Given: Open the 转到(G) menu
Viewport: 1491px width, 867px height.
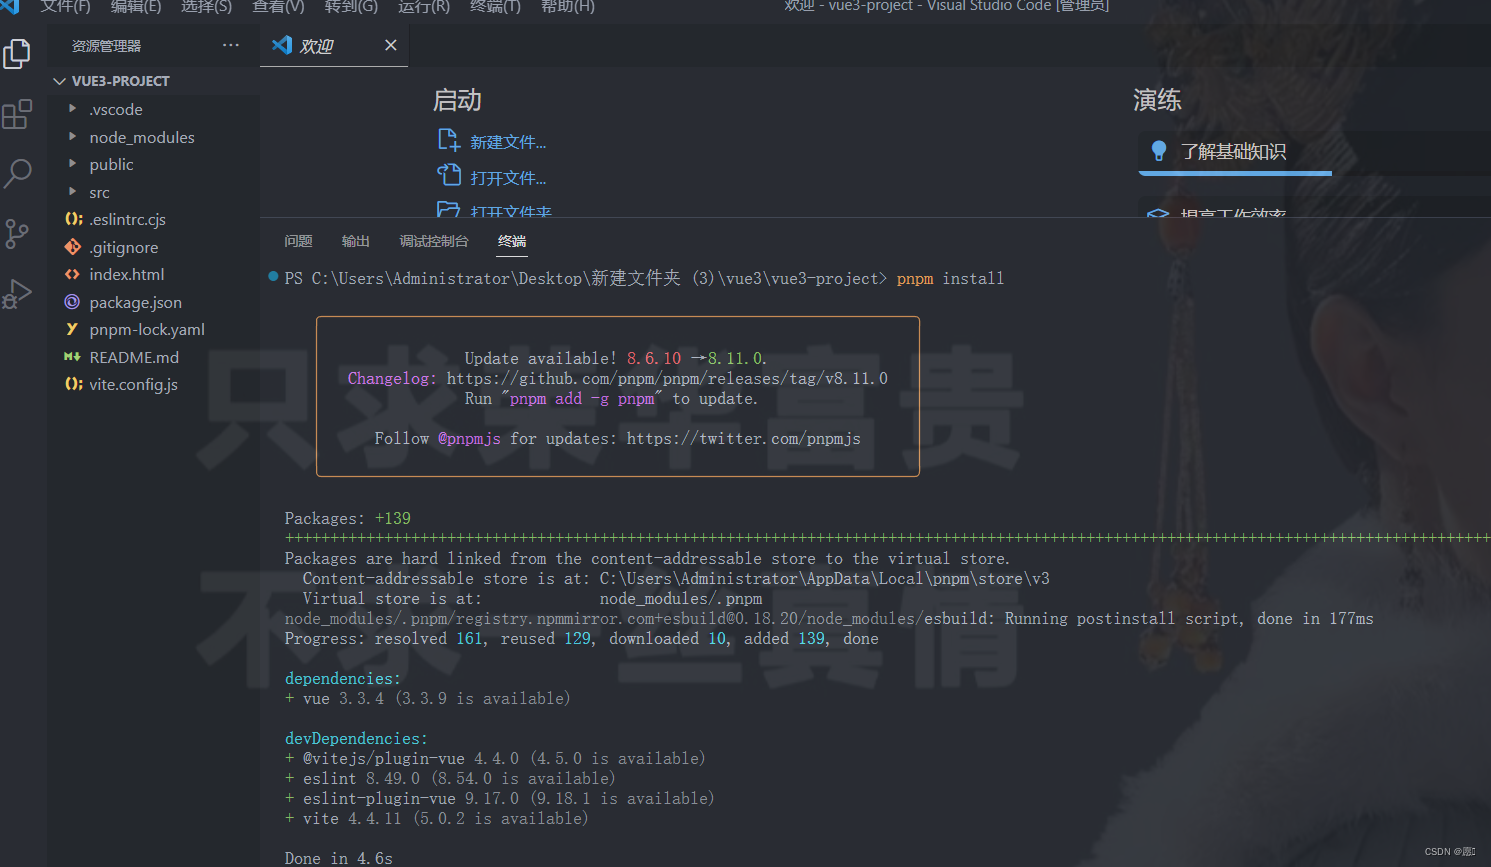Looking at the screenshot, I should [x=351, y=6].
